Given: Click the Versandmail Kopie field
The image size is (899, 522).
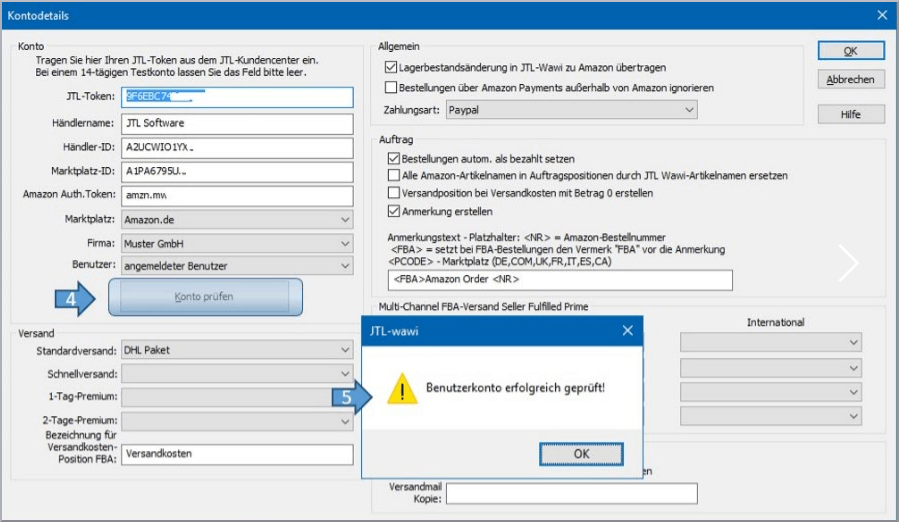Looking at the screenshot, I should pos(572,493).
